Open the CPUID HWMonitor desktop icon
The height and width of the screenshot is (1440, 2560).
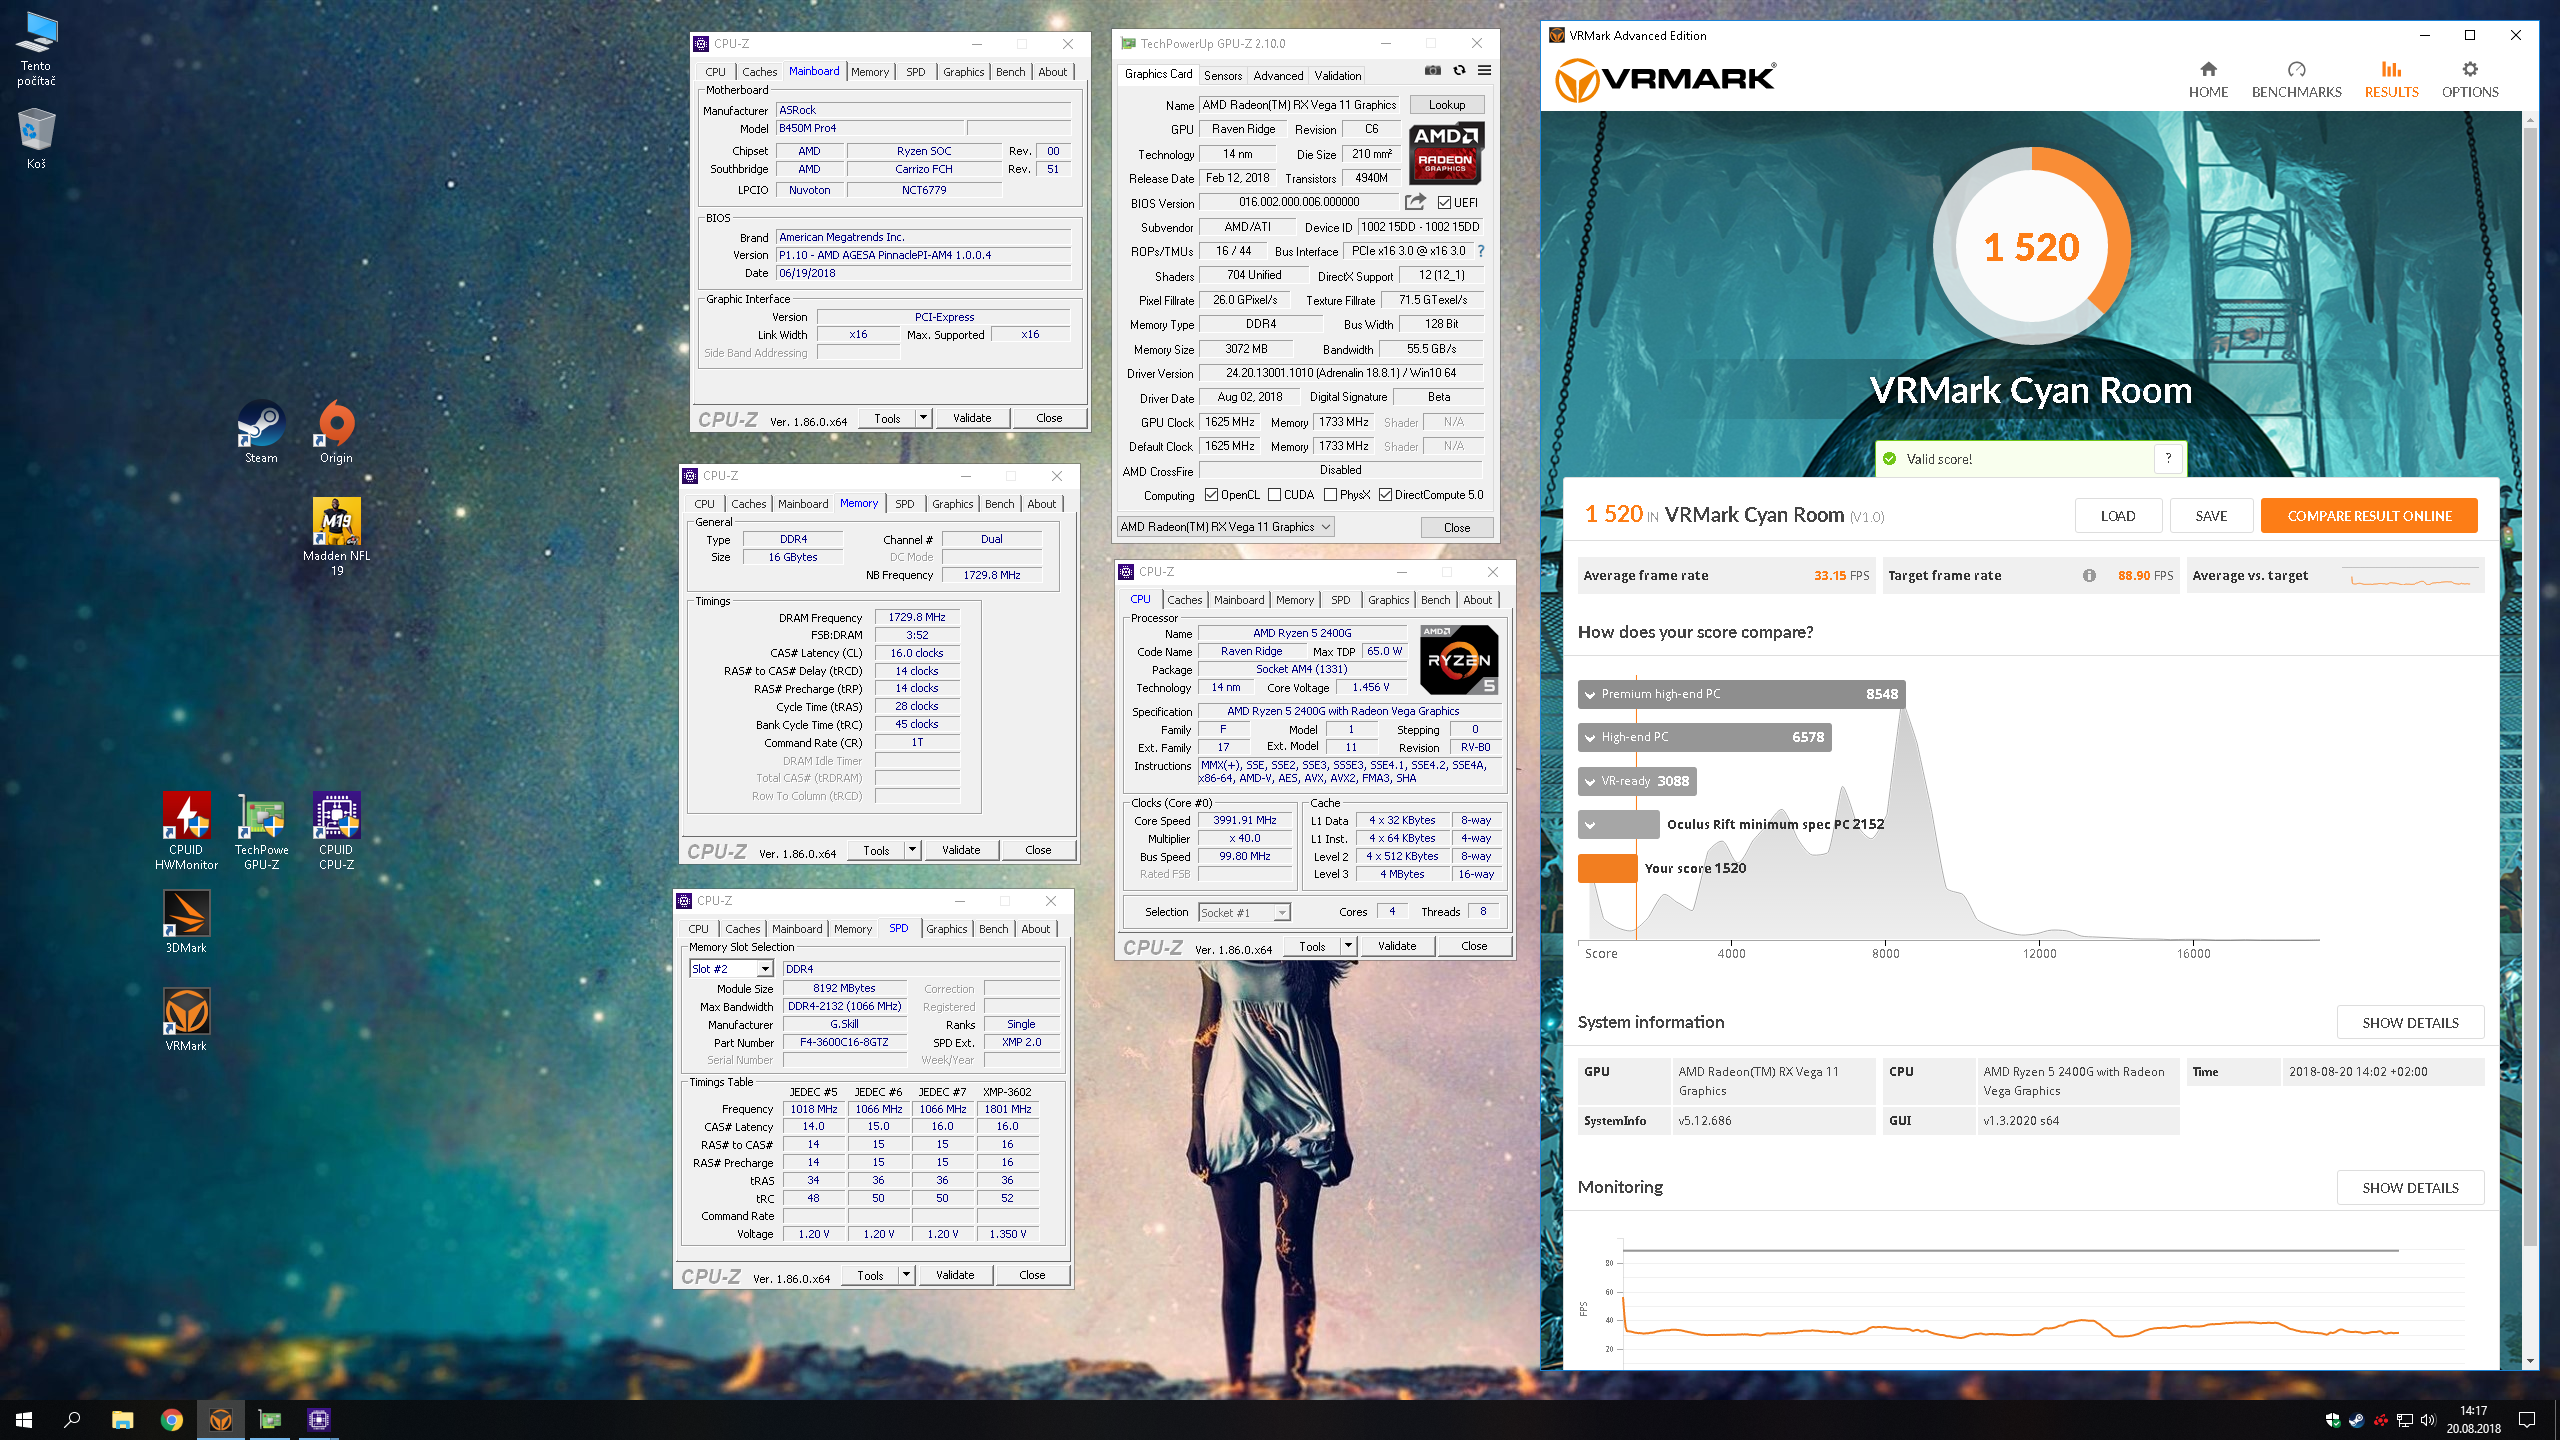click(186, 831)
